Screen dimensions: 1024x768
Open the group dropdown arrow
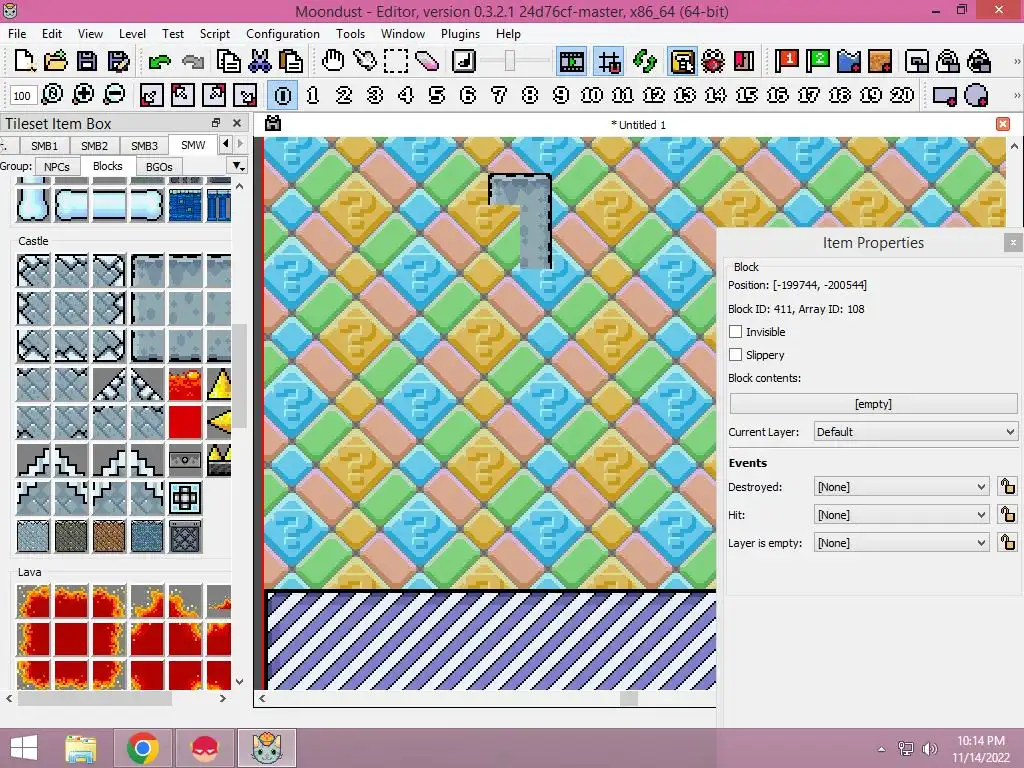click(x=238, y=166)
